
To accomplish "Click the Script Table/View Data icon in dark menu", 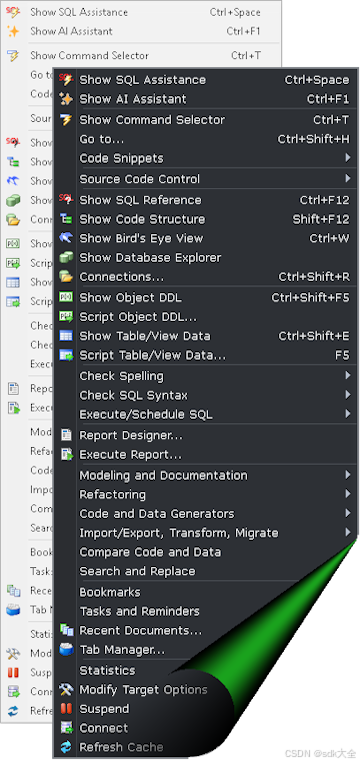I will click(x=66, y=355).
